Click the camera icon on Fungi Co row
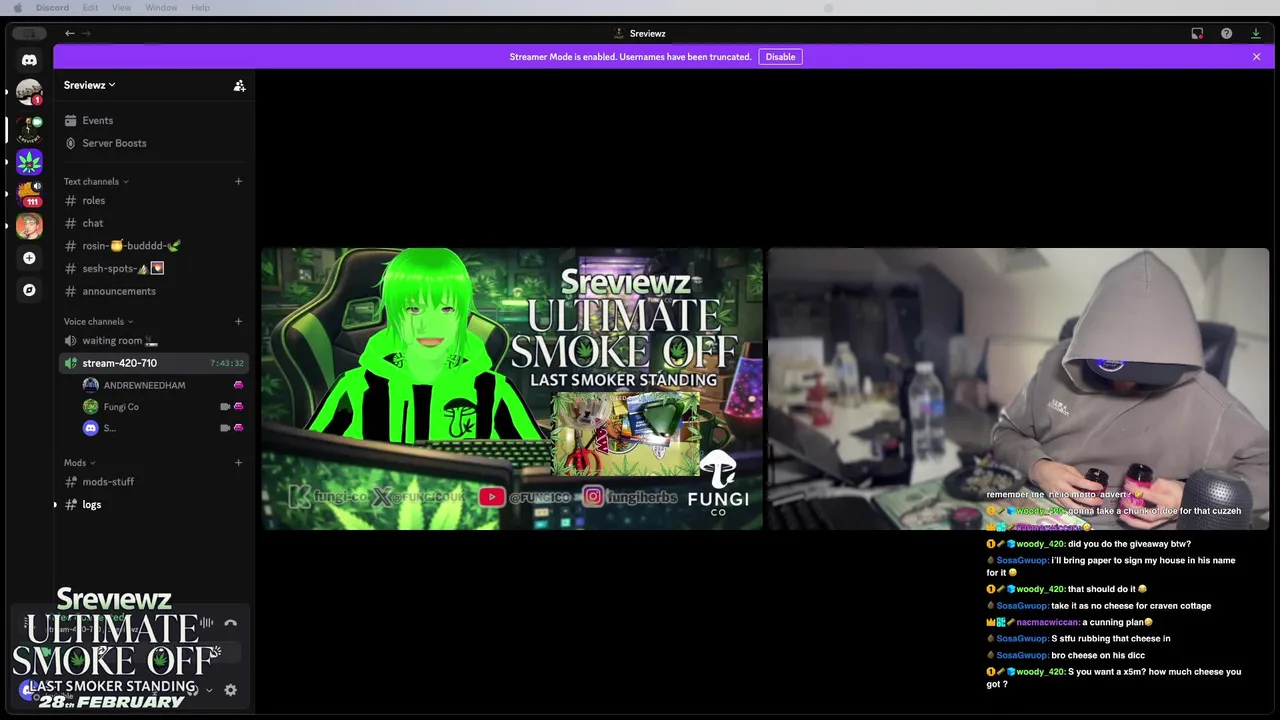The width and height of the screenshot is (1280, 720). pyautogui.click(x=225, y=407)
